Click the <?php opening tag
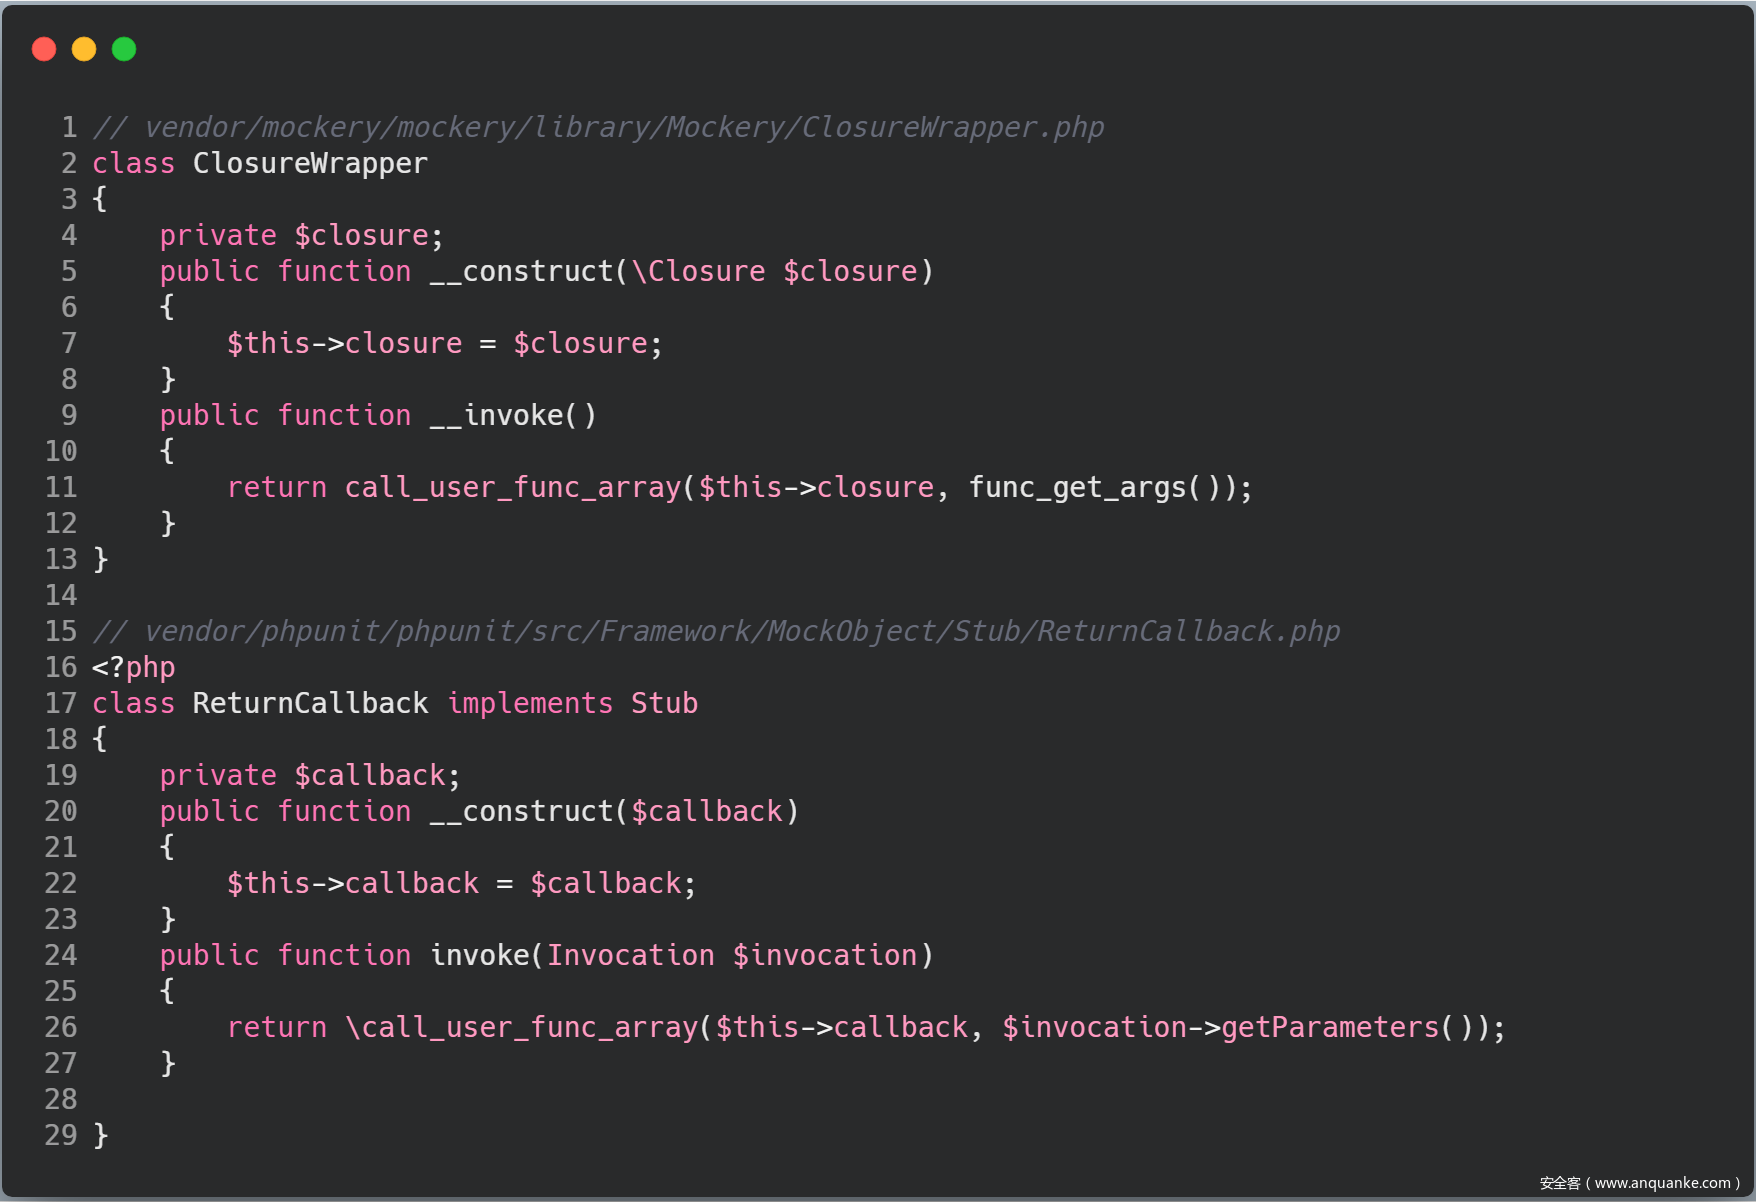The image size is (1756, 1202). (133, 668)
